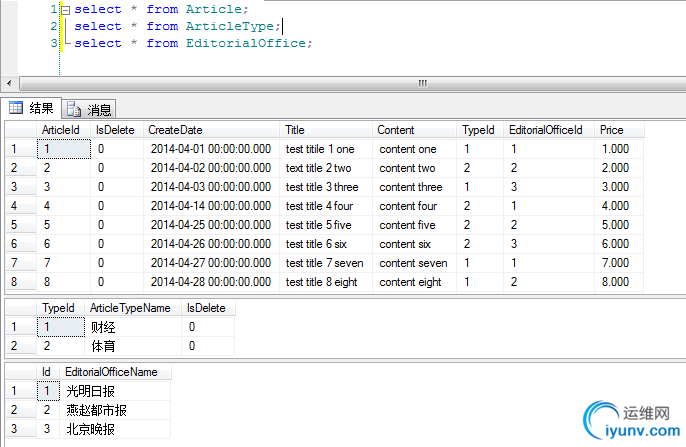Viewport: 686px width, 447px height.
Task: Select cell 'text title 2 two'
Action: tap(326, 168)
